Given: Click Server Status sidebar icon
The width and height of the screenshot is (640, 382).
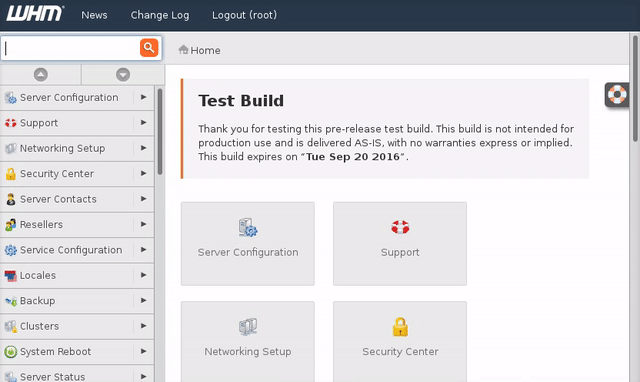Looking at the screenshot, I should [x=11, y=376].
